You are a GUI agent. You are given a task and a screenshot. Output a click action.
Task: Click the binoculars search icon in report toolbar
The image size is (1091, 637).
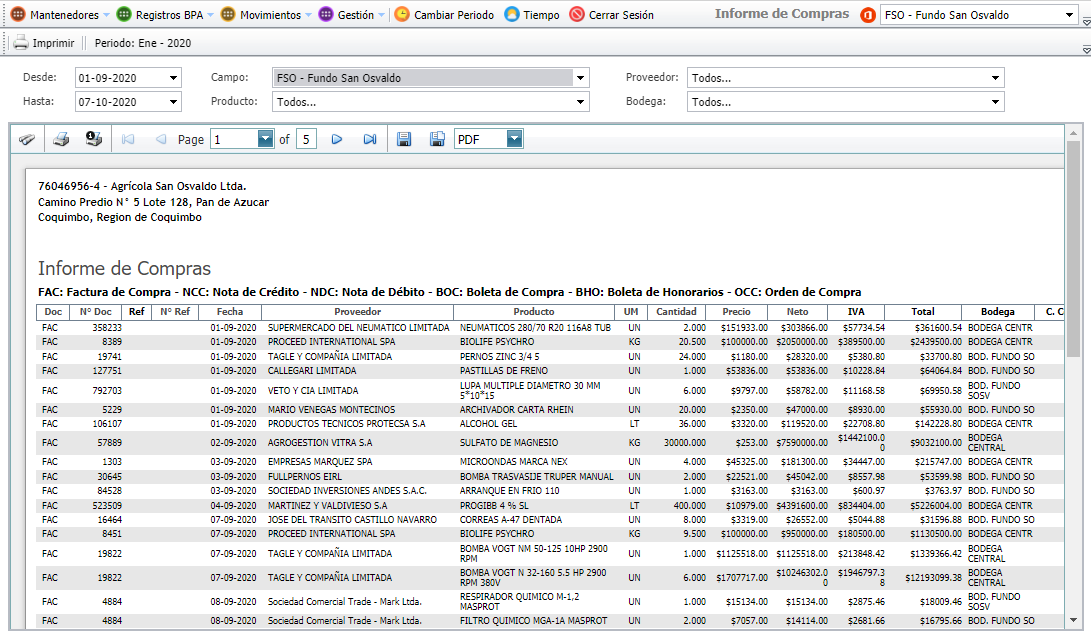click(x=27, y=139)
